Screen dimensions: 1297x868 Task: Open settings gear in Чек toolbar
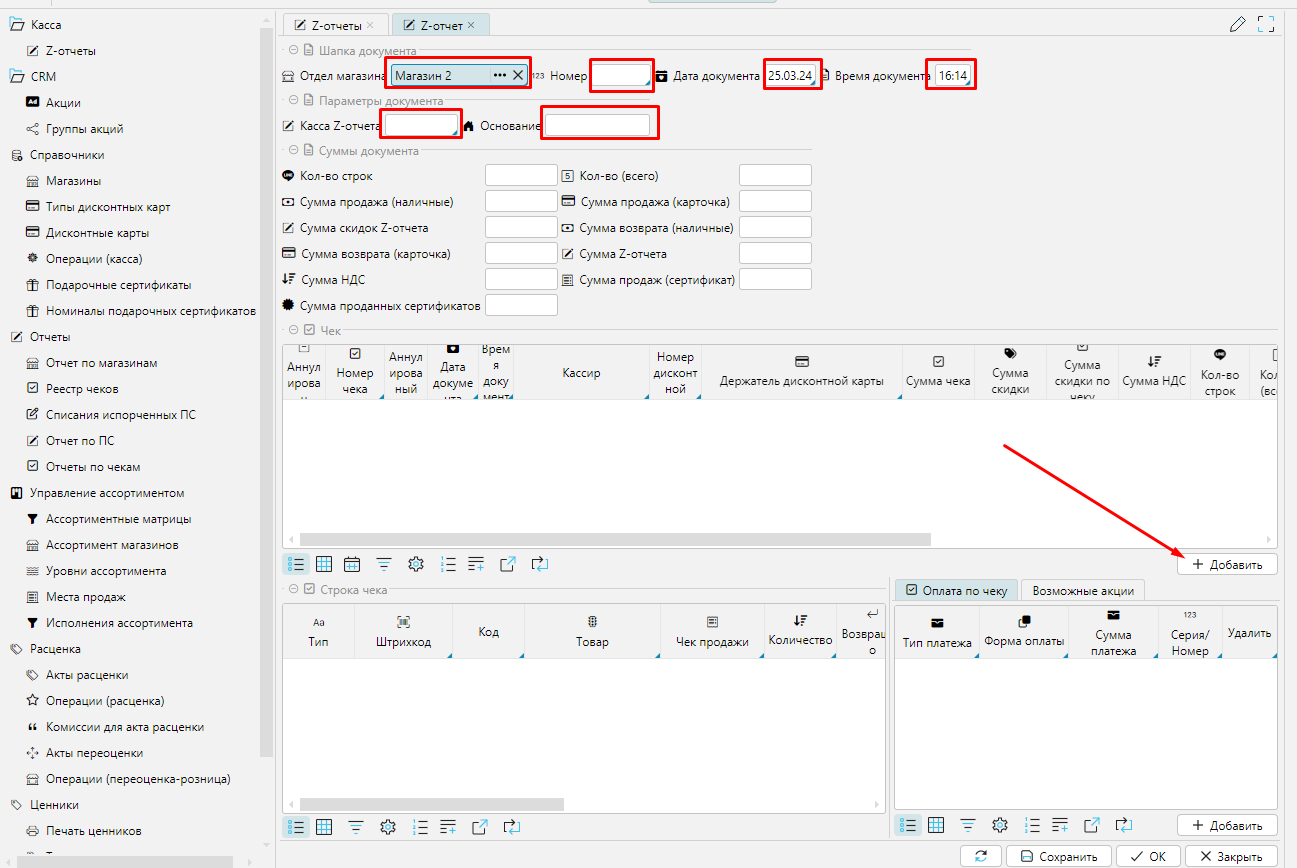point(416,565)
